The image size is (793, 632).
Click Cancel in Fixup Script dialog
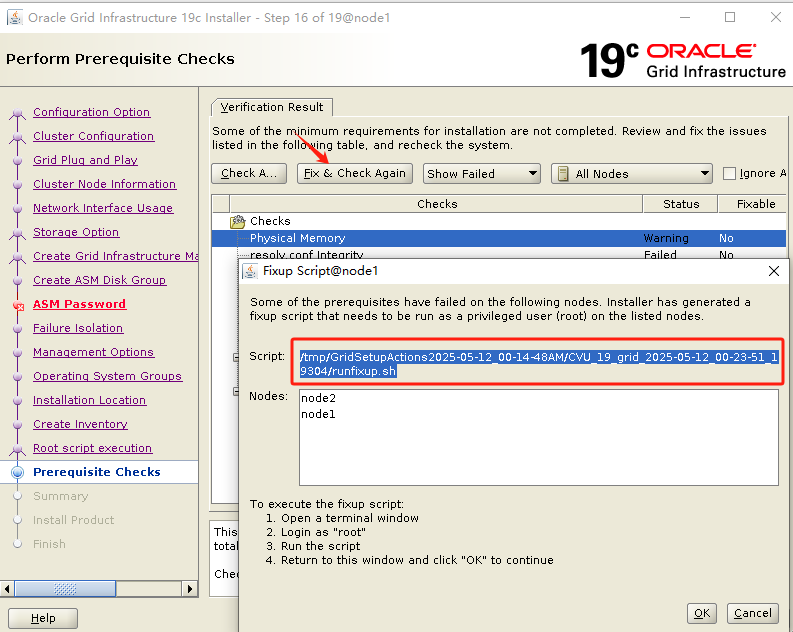pyautogui.click(x=753, y=613)
